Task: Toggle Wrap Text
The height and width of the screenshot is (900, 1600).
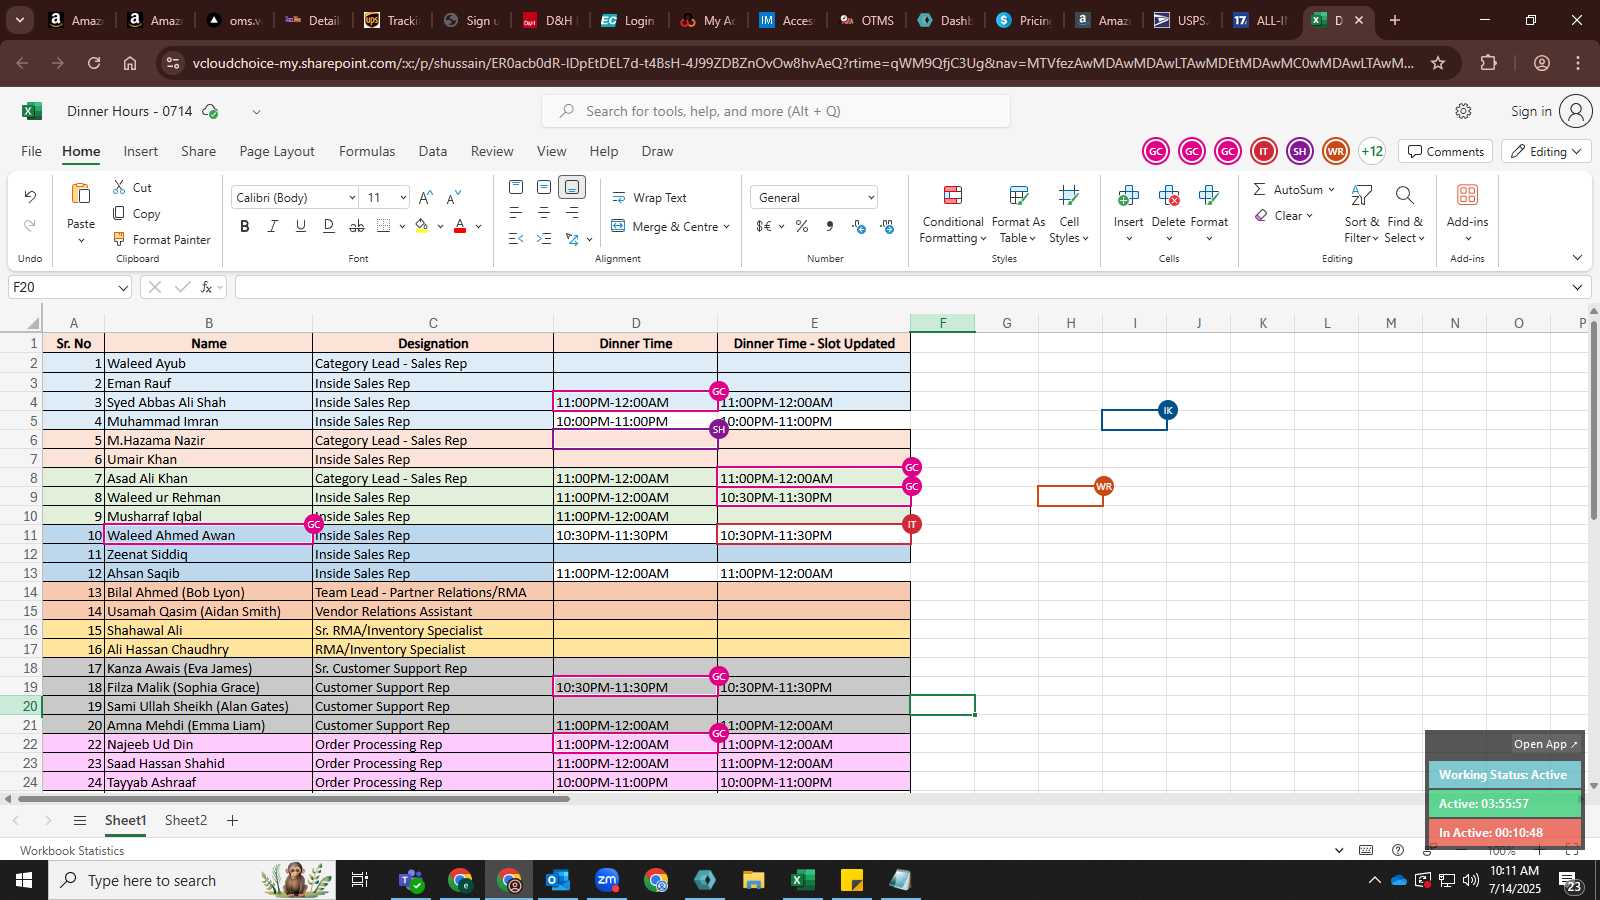Action: click(649, 198)
